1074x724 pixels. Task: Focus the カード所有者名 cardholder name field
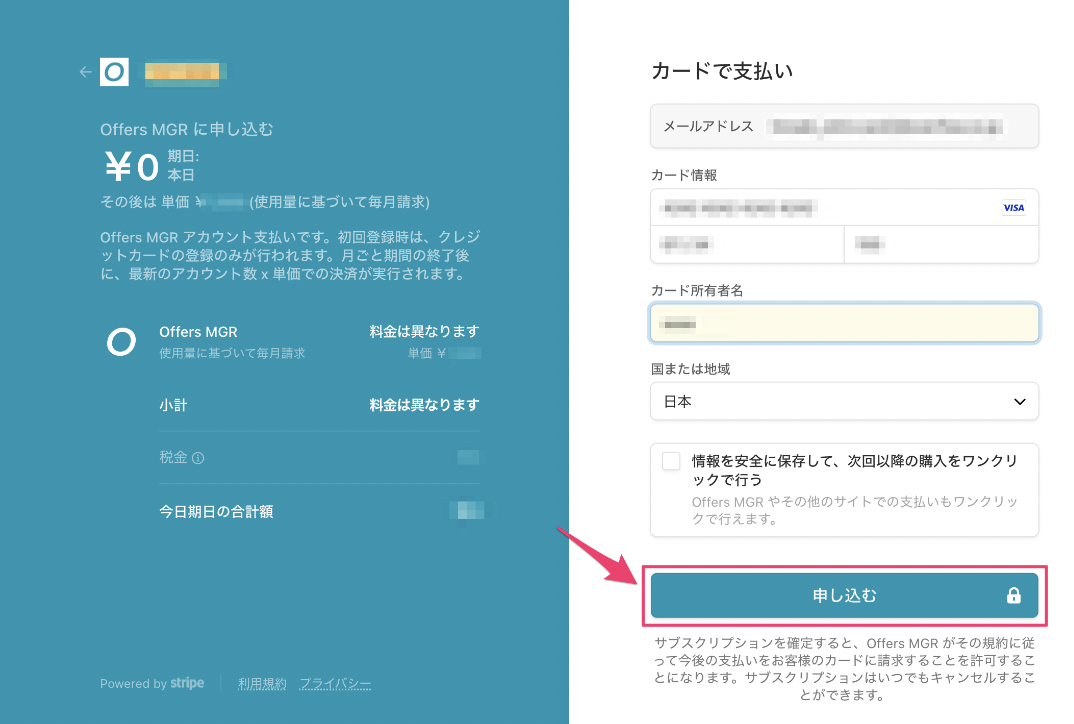tap(844, 323)
